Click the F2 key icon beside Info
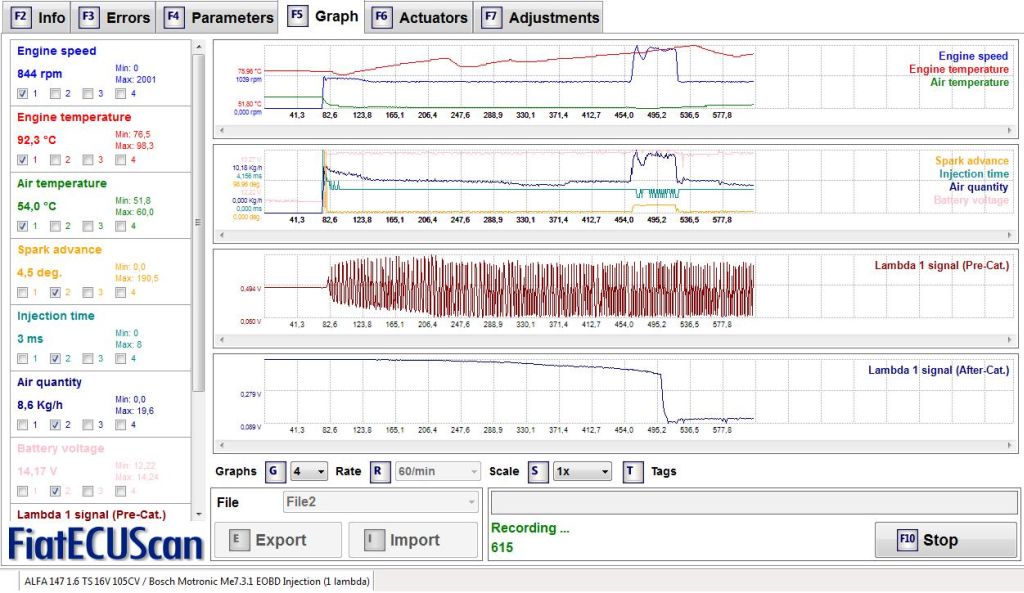The height and width of the screenshot is (593, 1024). (x=22, y=17)
